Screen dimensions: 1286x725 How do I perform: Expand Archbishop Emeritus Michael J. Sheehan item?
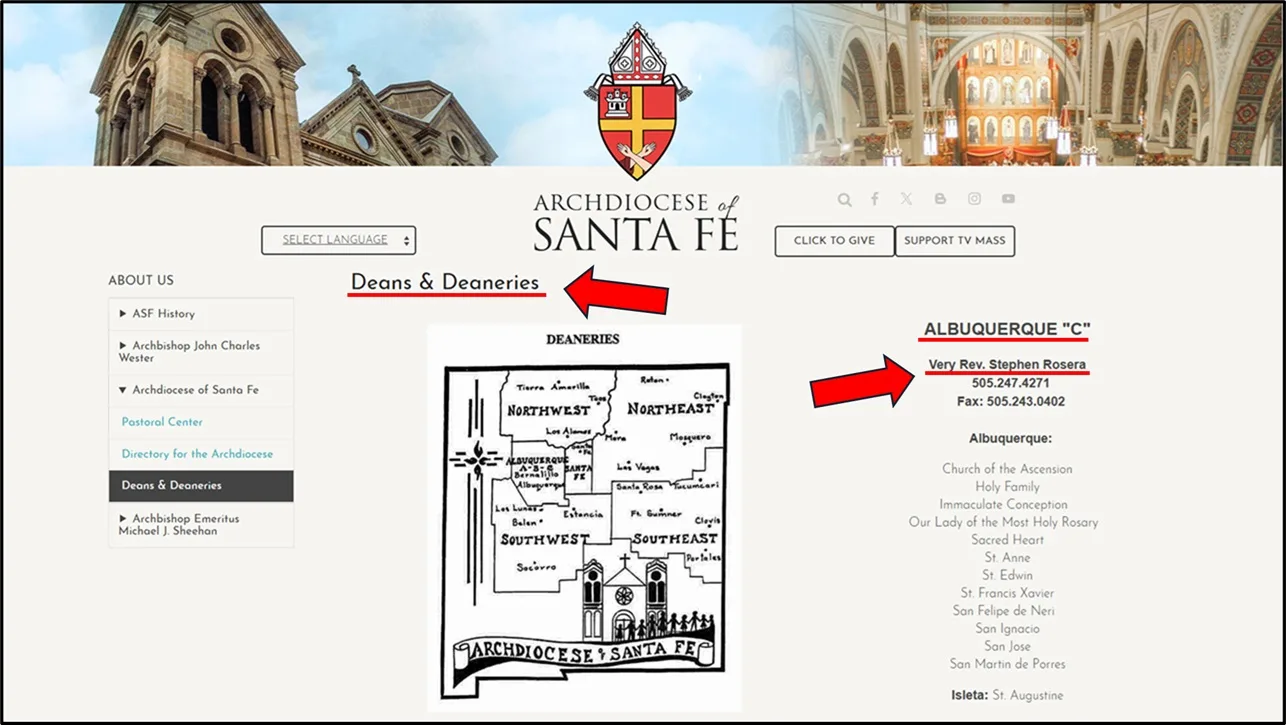(x=201, y=525)
